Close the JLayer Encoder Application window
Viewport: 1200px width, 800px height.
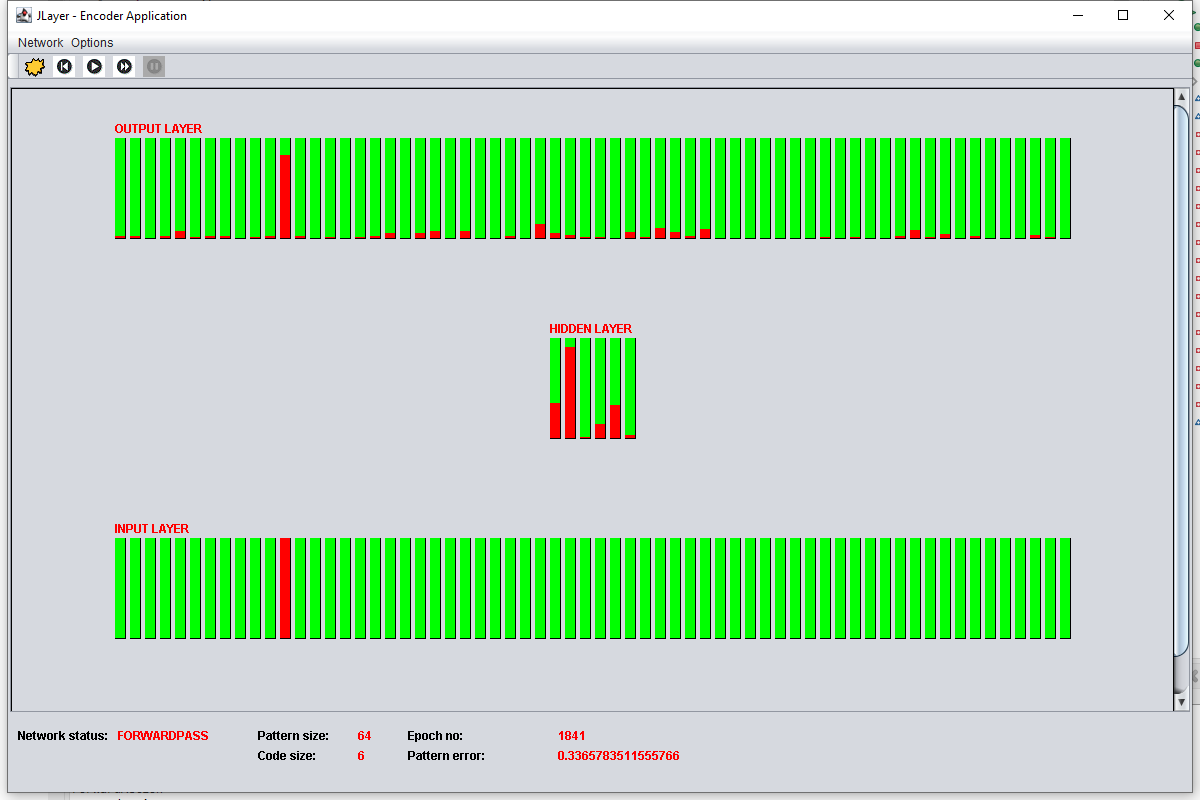pyautogui.click(x=1169, y=15)
